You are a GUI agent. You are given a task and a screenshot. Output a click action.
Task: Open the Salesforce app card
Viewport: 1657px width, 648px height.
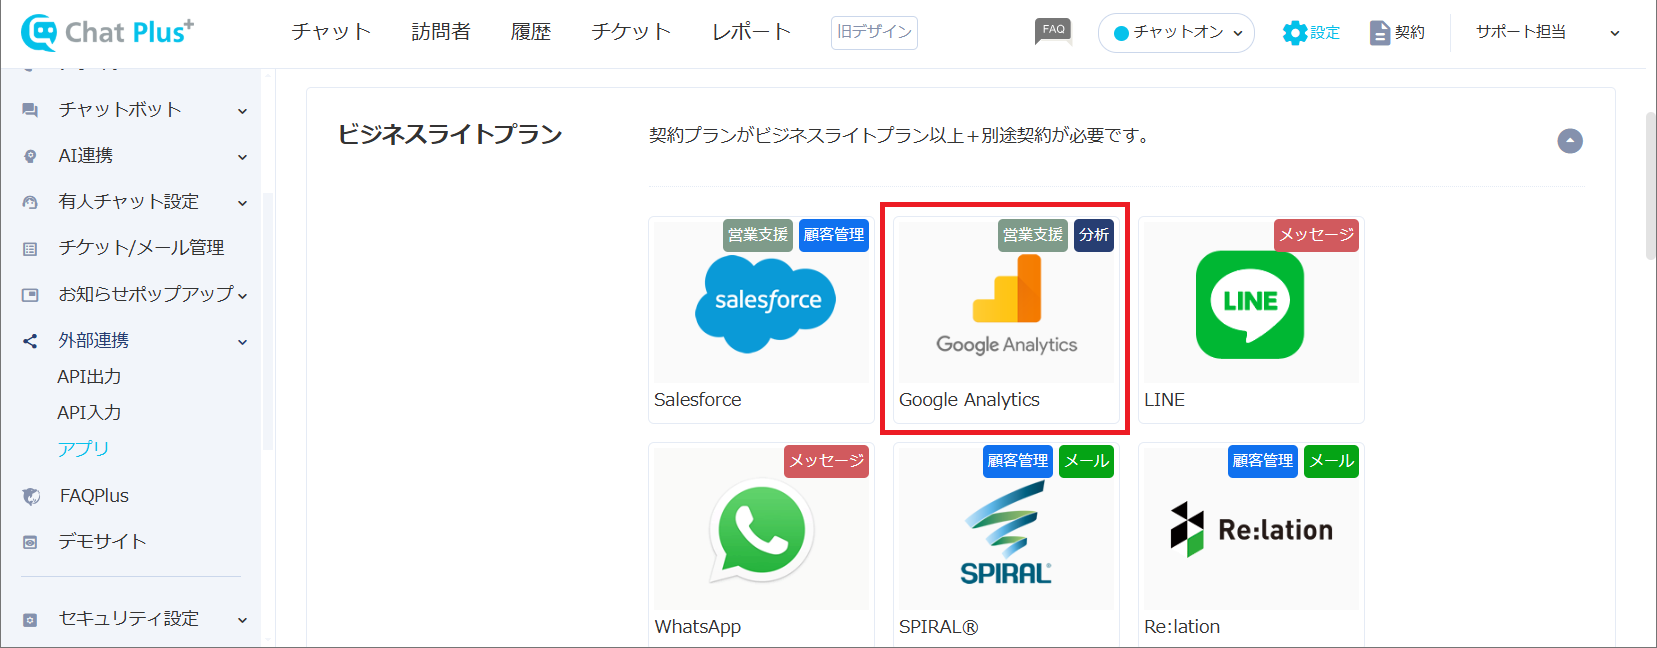(761, 320)
